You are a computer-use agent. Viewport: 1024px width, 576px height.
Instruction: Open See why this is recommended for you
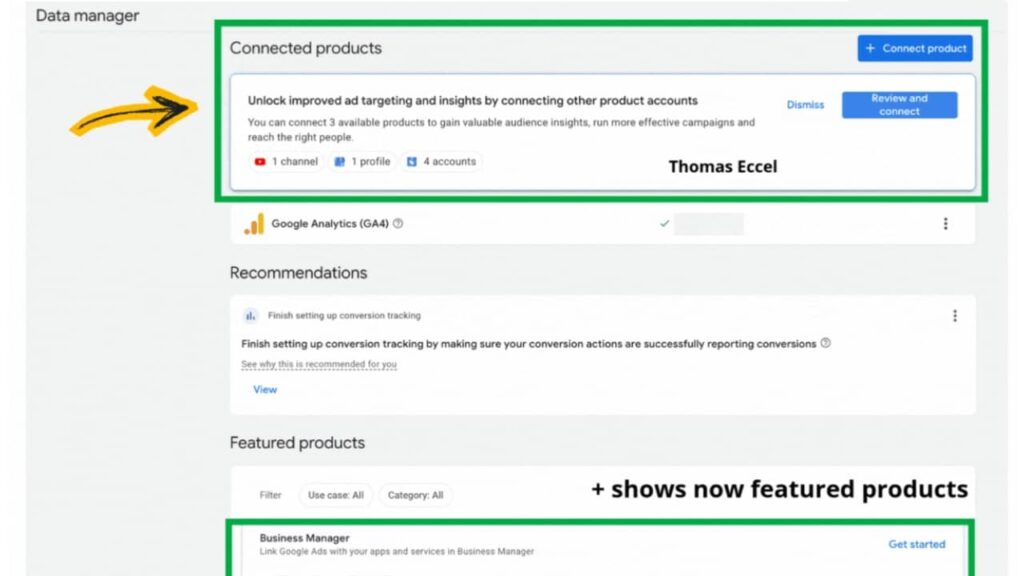(318, 364)
